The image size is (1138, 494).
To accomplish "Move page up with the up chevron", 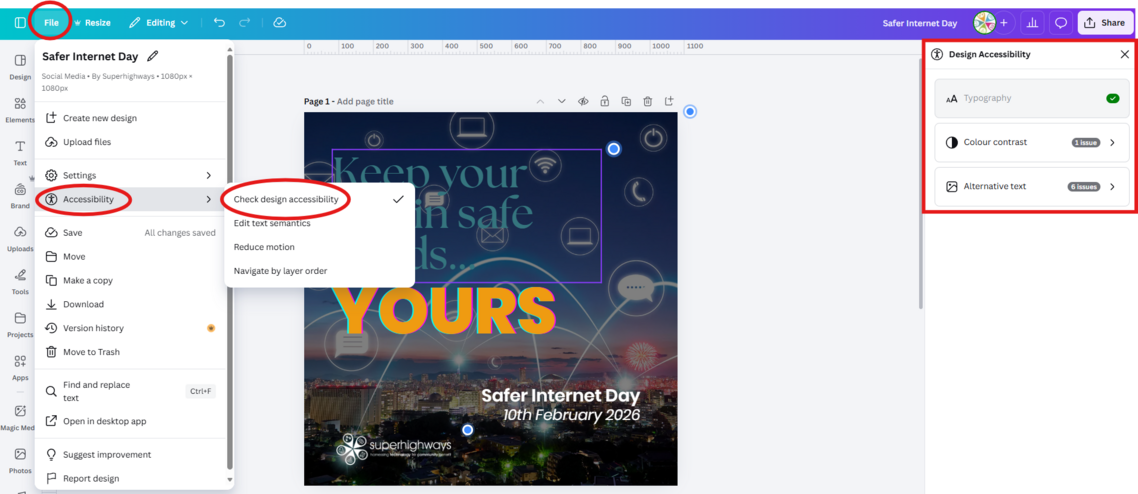I will (540, 102).
